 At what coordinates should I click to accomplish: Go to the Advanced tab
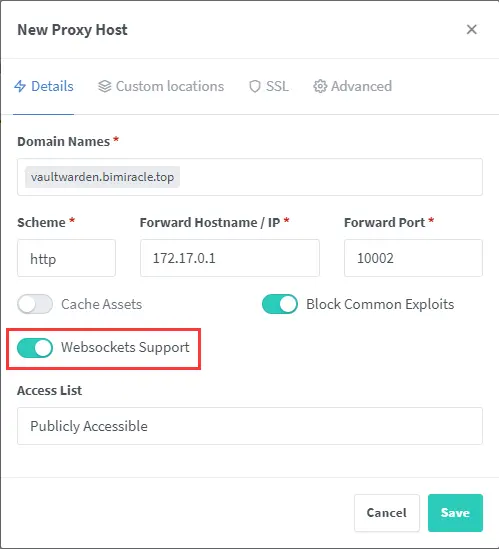tap(352, 86)
